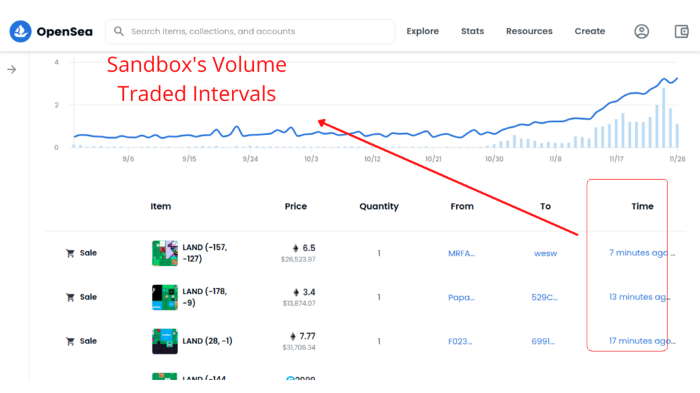Screen dimensions: 700x393
Task: Open the LAND (-178, -9) thumbnail
Action: (165, 297)
